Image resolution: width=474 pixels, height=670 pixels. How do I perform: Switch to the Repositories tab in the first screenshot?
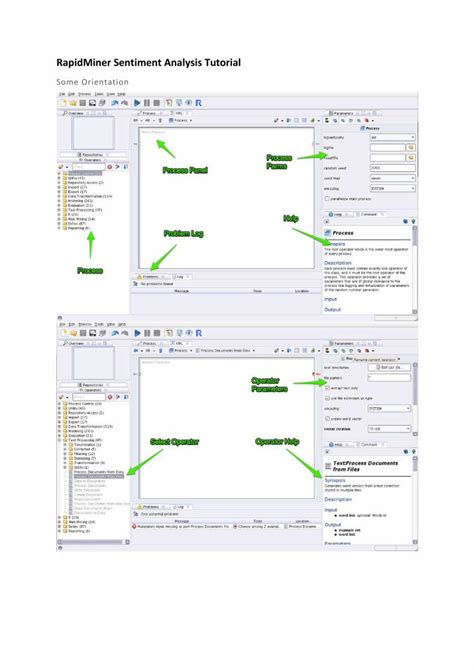93,155
